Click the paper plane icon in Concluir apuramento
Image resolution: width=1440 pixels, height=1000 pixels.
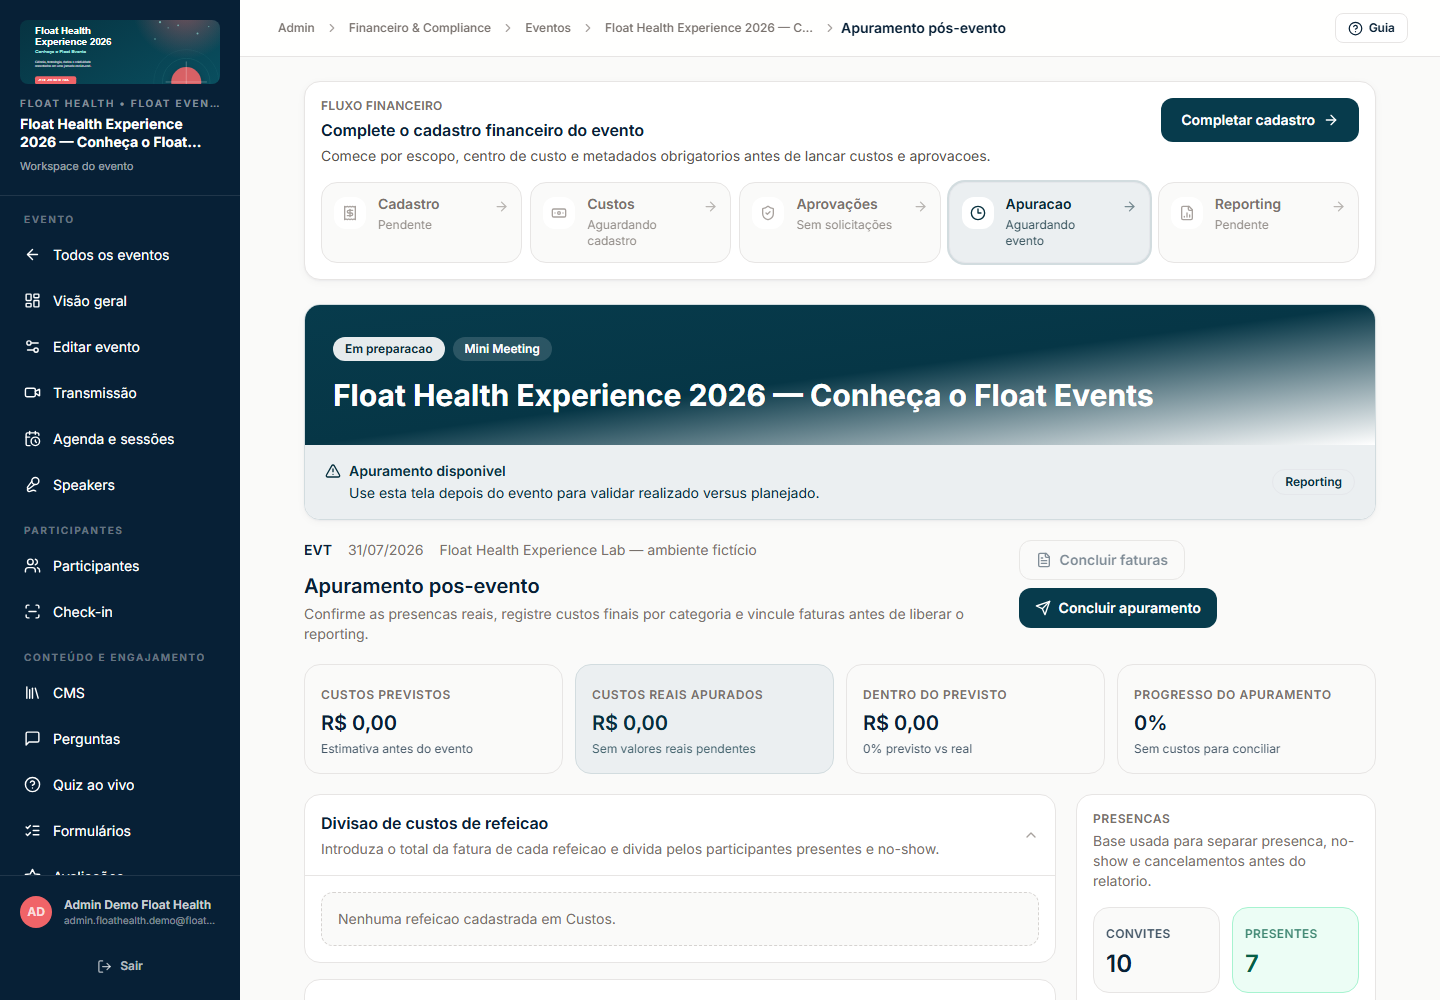(x=1043, y=608)
